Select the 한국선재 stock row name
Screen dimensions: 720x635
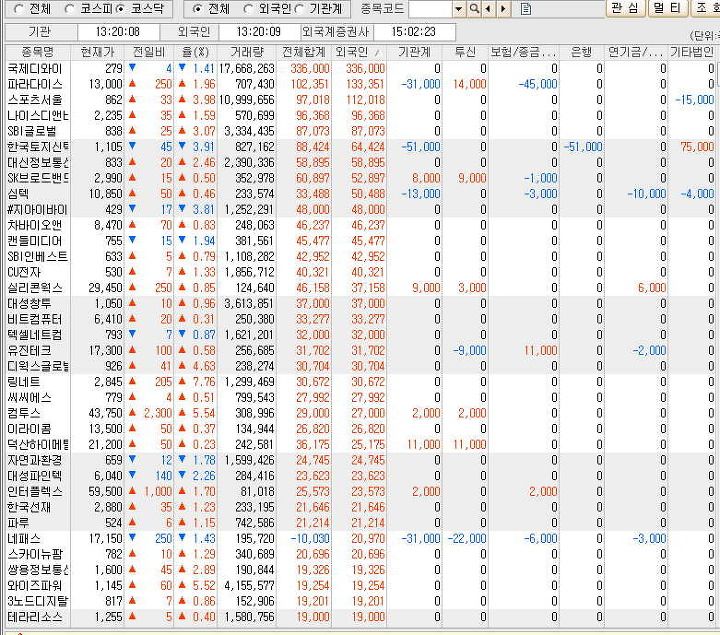click(29, 507)
